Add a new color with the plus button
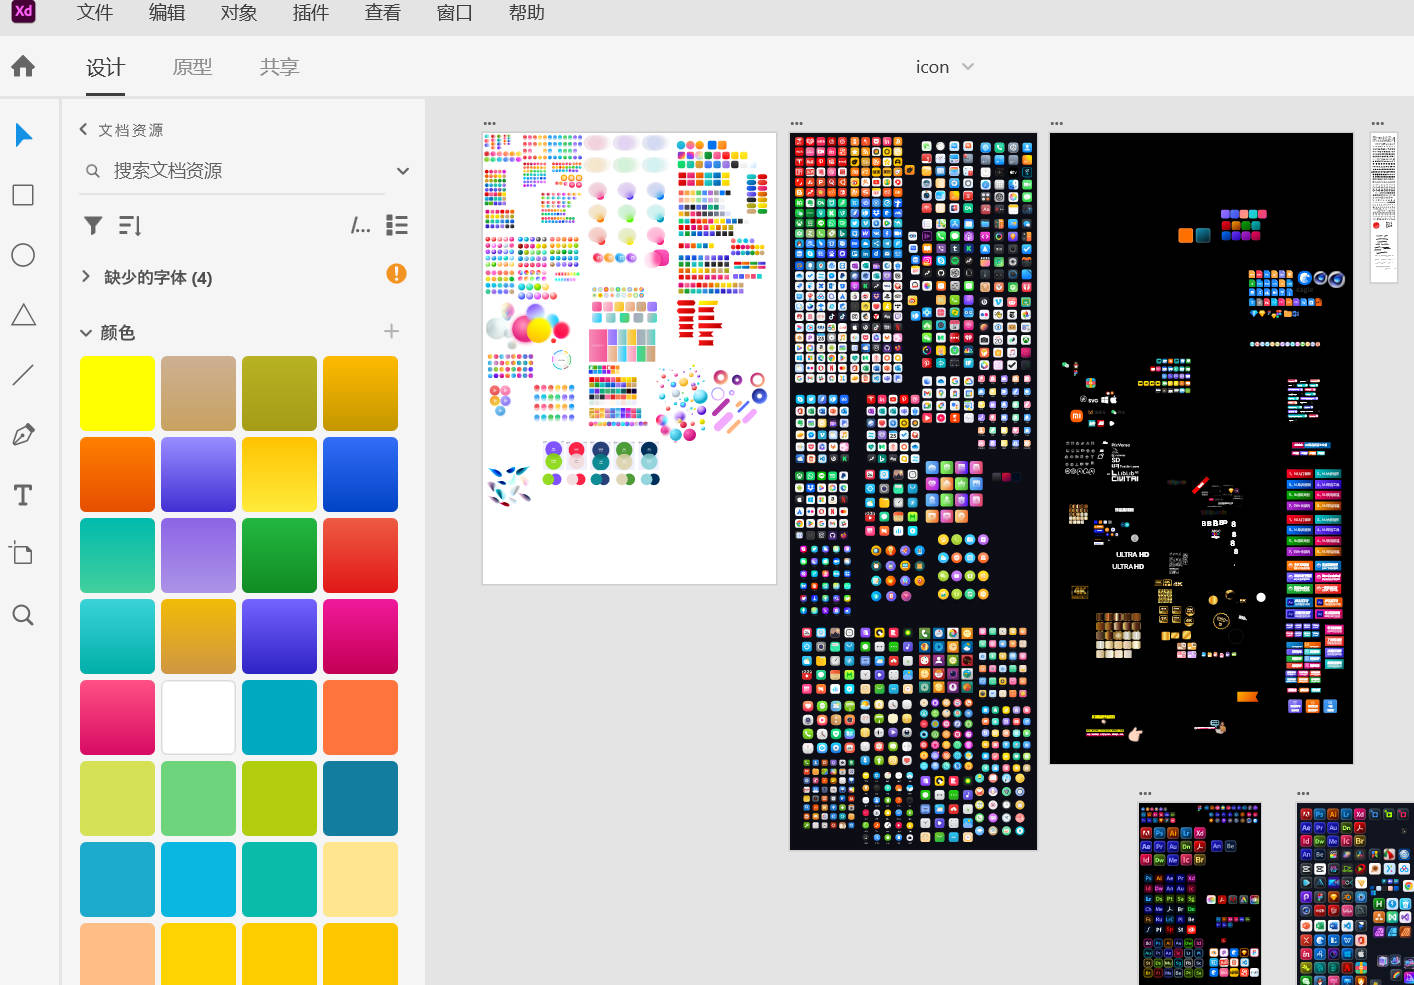This screenshot has height=985, width=1414. click(391, 331)
